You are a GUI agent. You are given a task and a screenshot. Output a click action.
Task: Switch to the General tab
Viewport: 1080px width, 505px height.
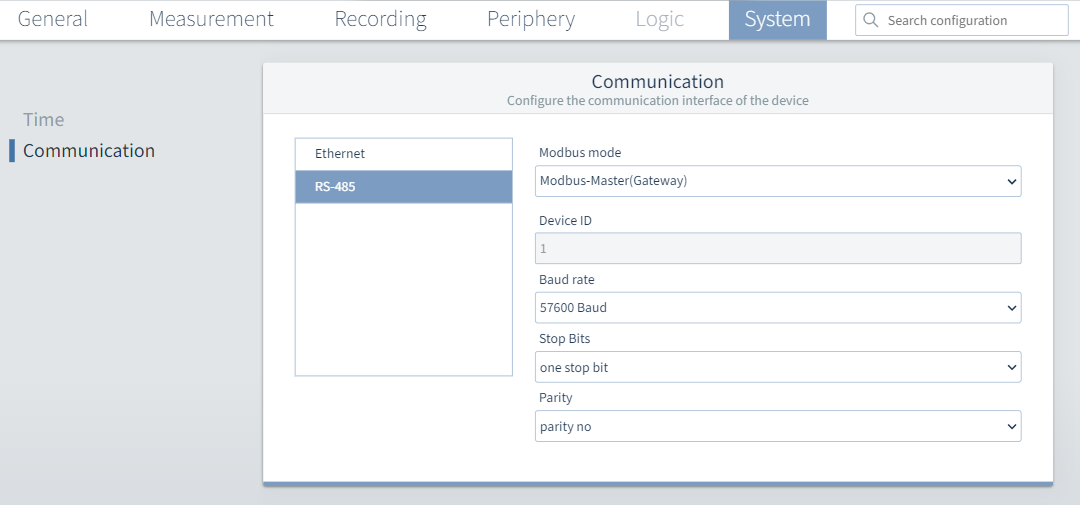pyautogui.click(x=52, y=19)
